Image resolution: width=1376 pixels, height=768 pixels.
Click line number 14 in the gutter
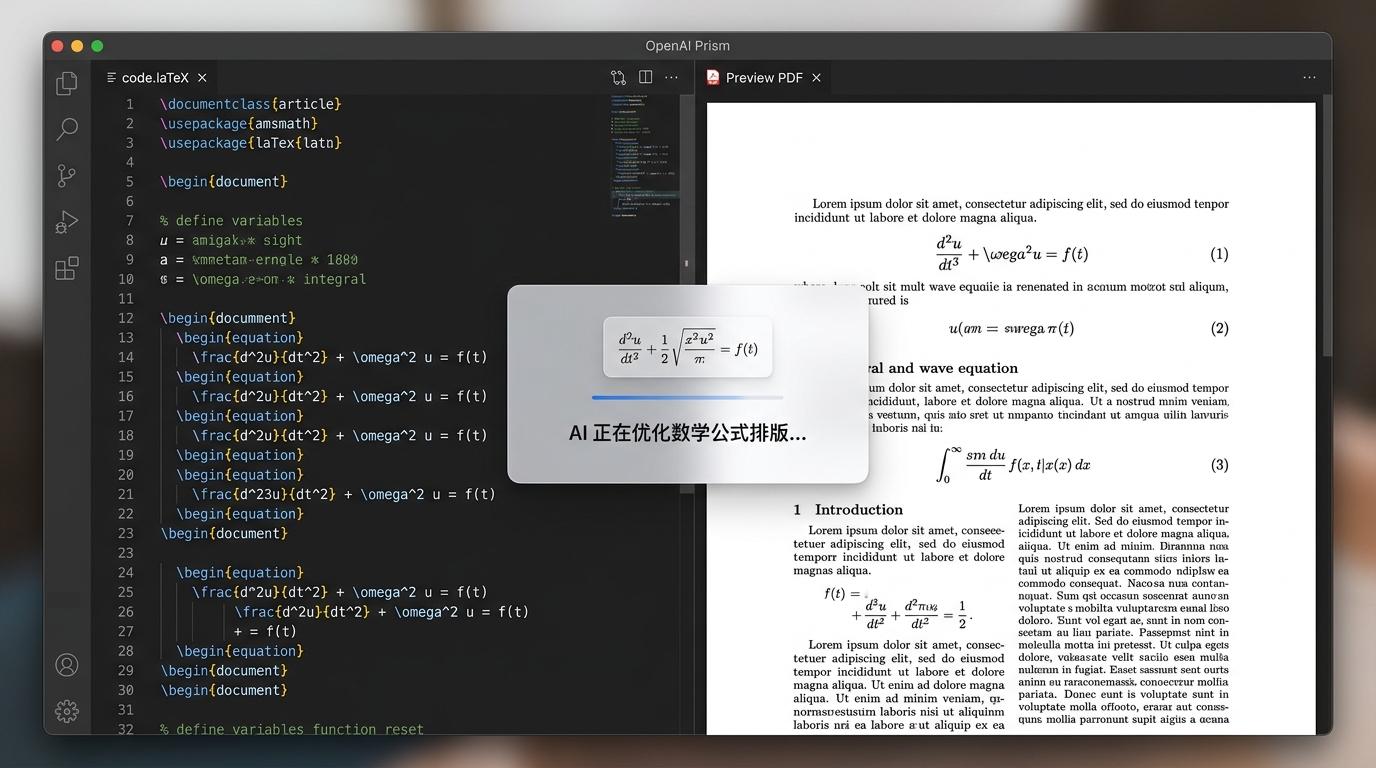[x=126, y=357]
